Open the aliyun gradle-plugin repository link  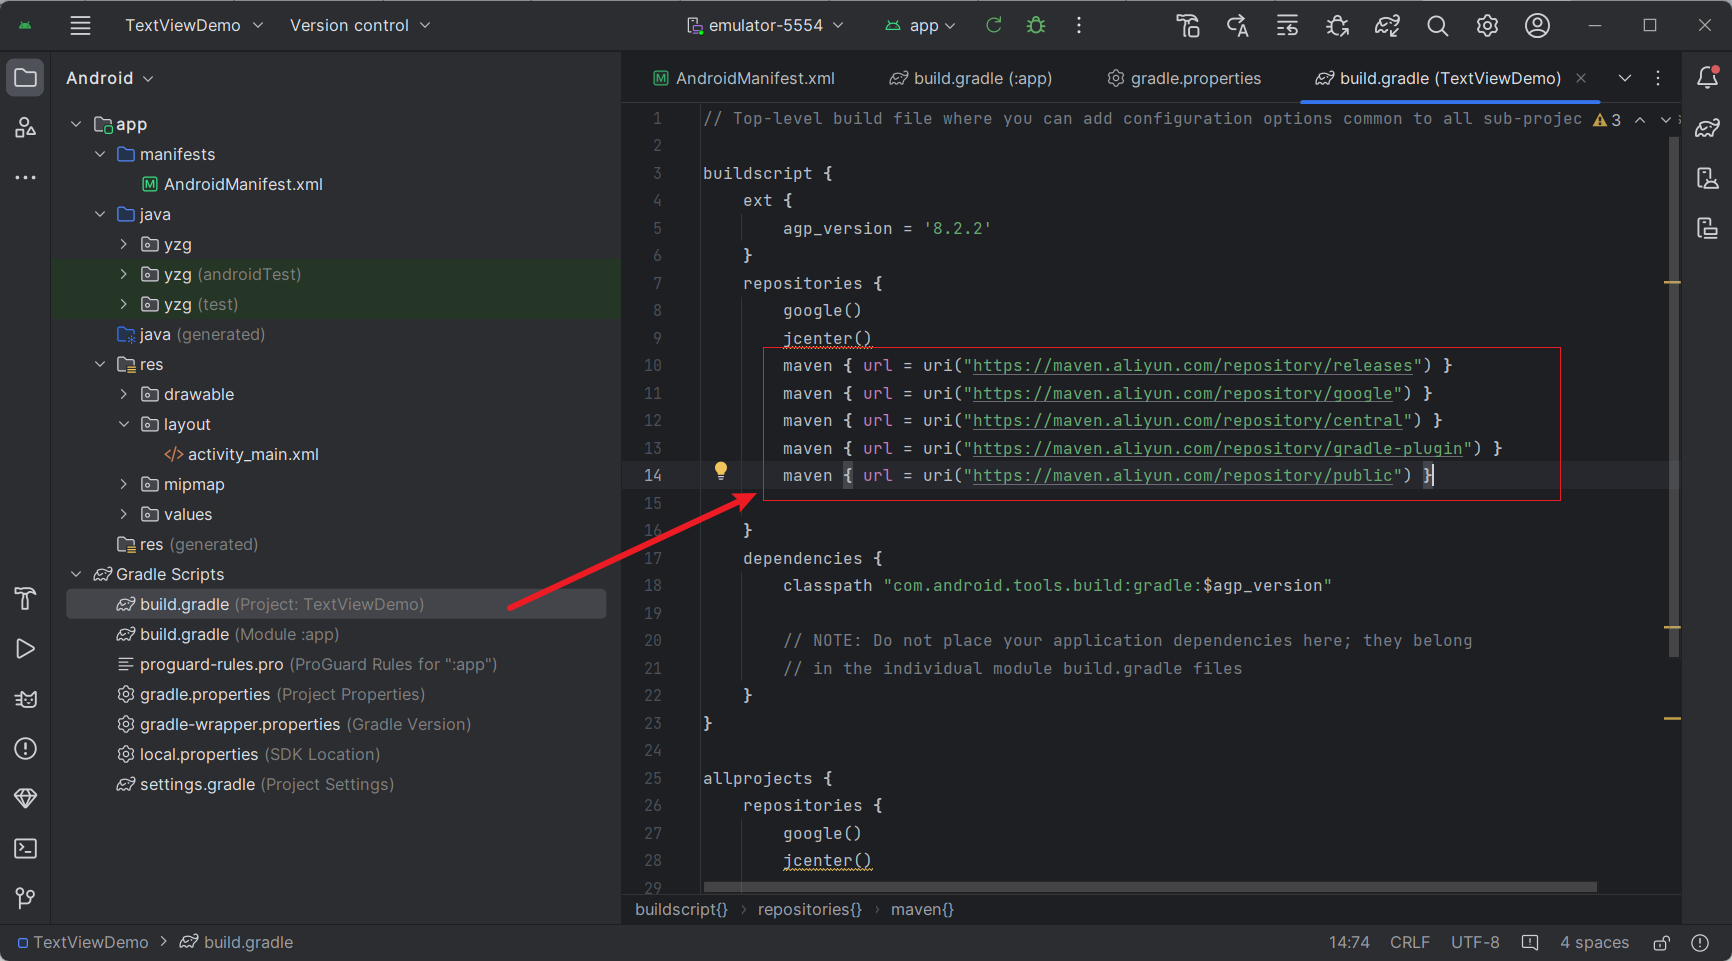1217,449
